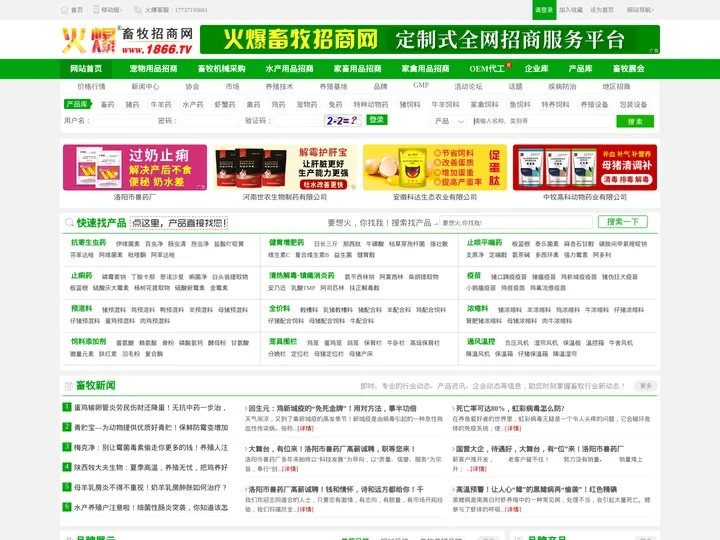Open the top 火爆畜牧招商网 banner

(x=430, y=39)
